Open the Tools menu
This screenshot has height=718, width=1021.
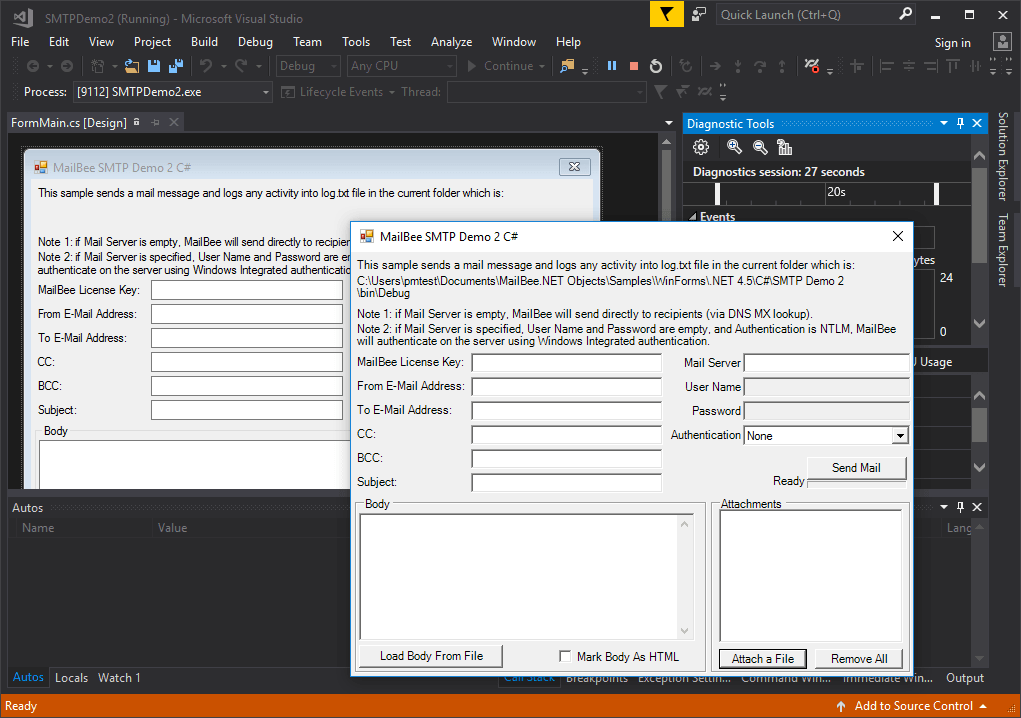(356, 42)
